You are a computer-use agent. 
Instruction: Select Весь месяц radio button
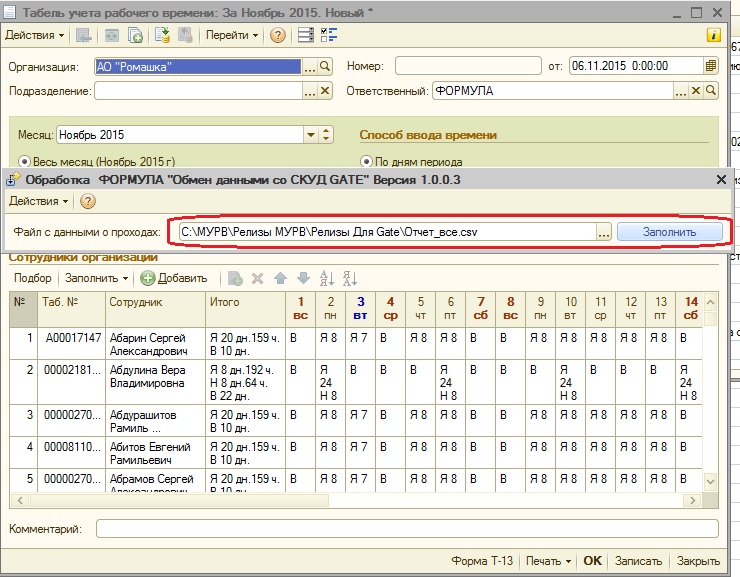pyautogui.click(x=24, y=162)
